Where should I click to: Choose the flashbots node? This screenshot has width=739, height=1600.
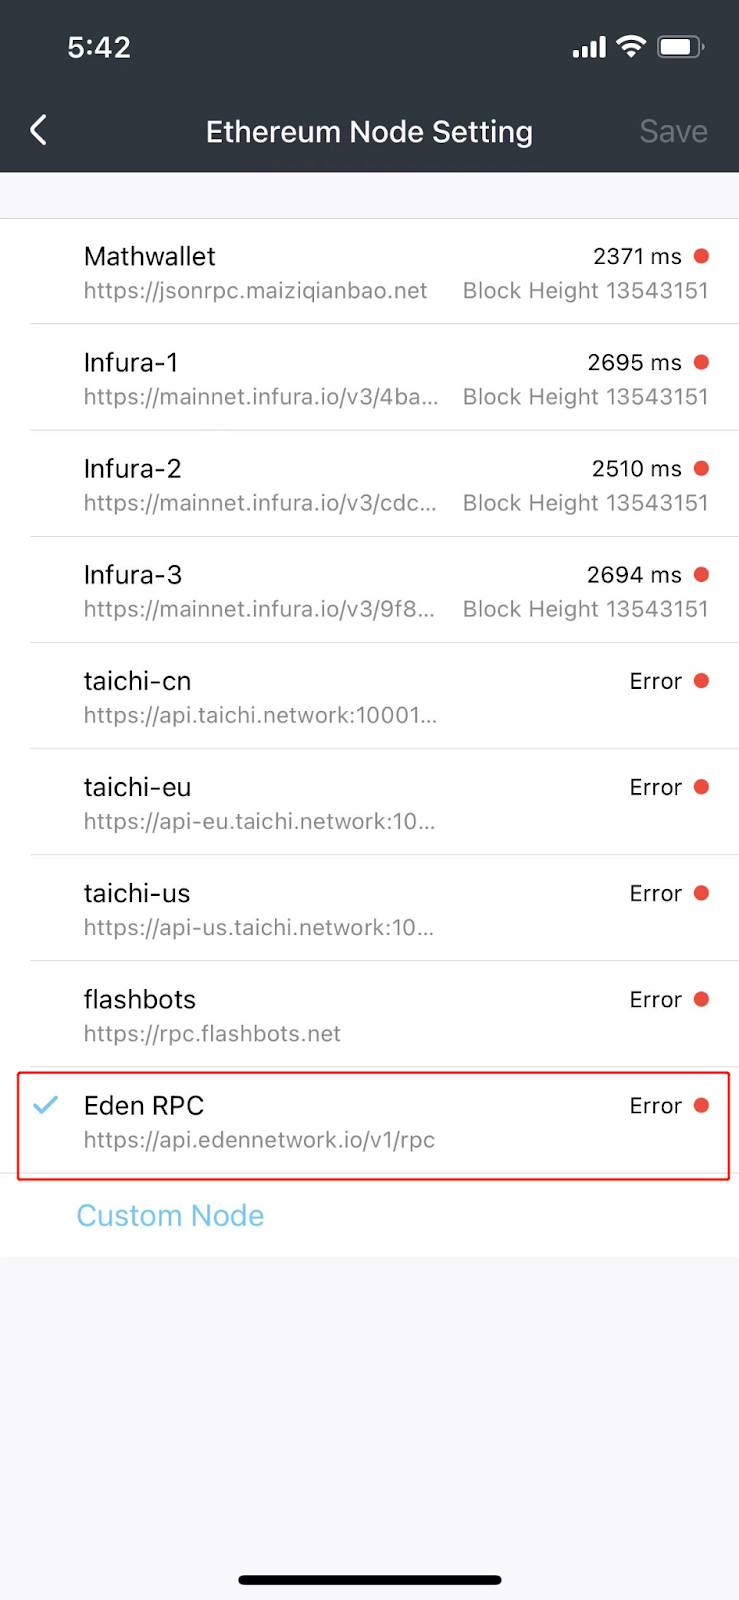pos(140,999)
